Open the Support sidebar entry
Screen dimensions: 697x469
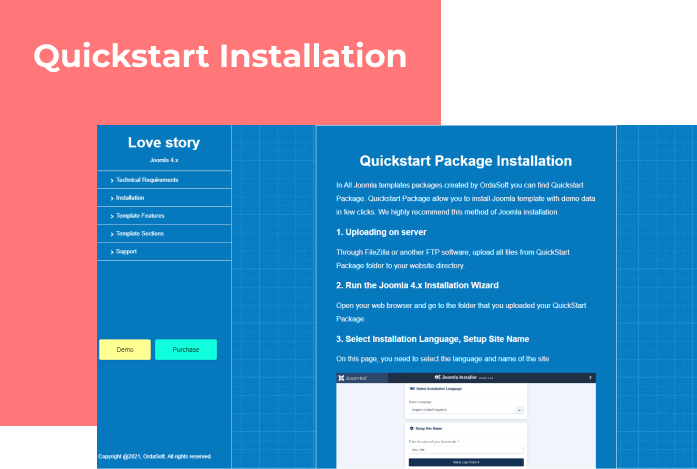pos(164,252)
